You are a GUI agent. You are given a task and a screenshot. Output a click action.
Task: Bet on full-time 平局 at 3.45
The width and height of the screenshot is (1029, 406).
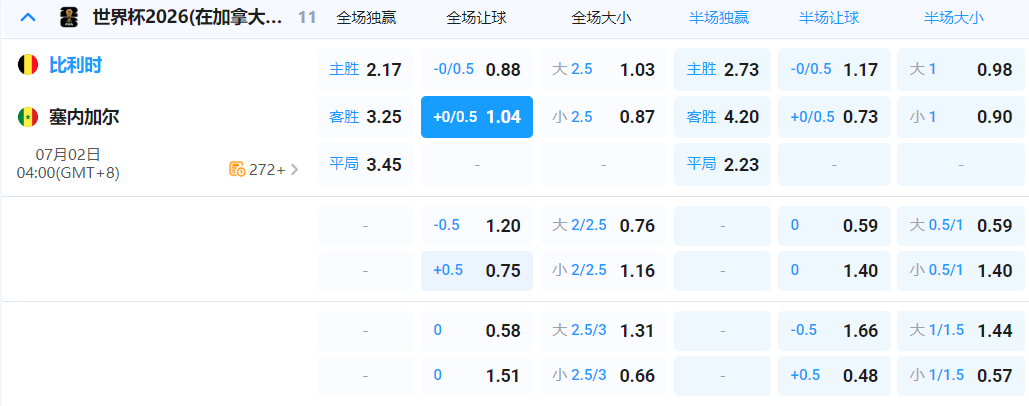pos(366,165)
